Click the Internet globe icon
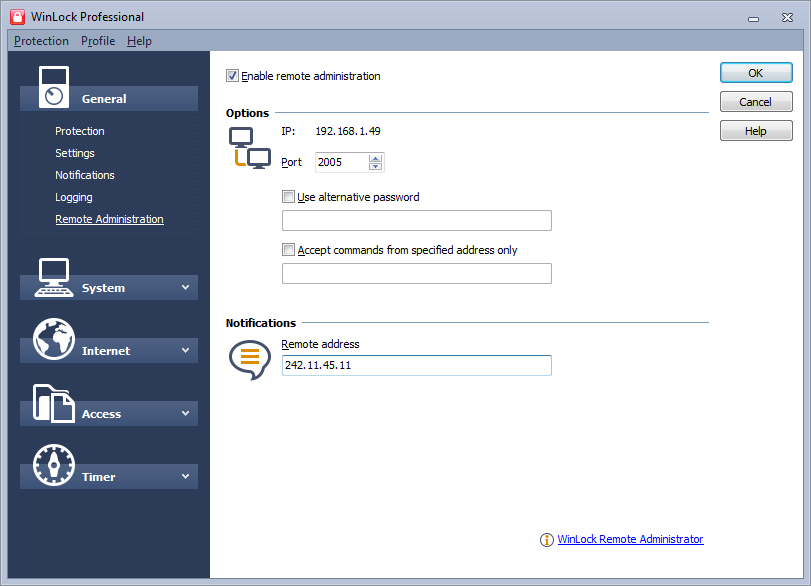This screenshot has height=586, width=811. point(54,339)
